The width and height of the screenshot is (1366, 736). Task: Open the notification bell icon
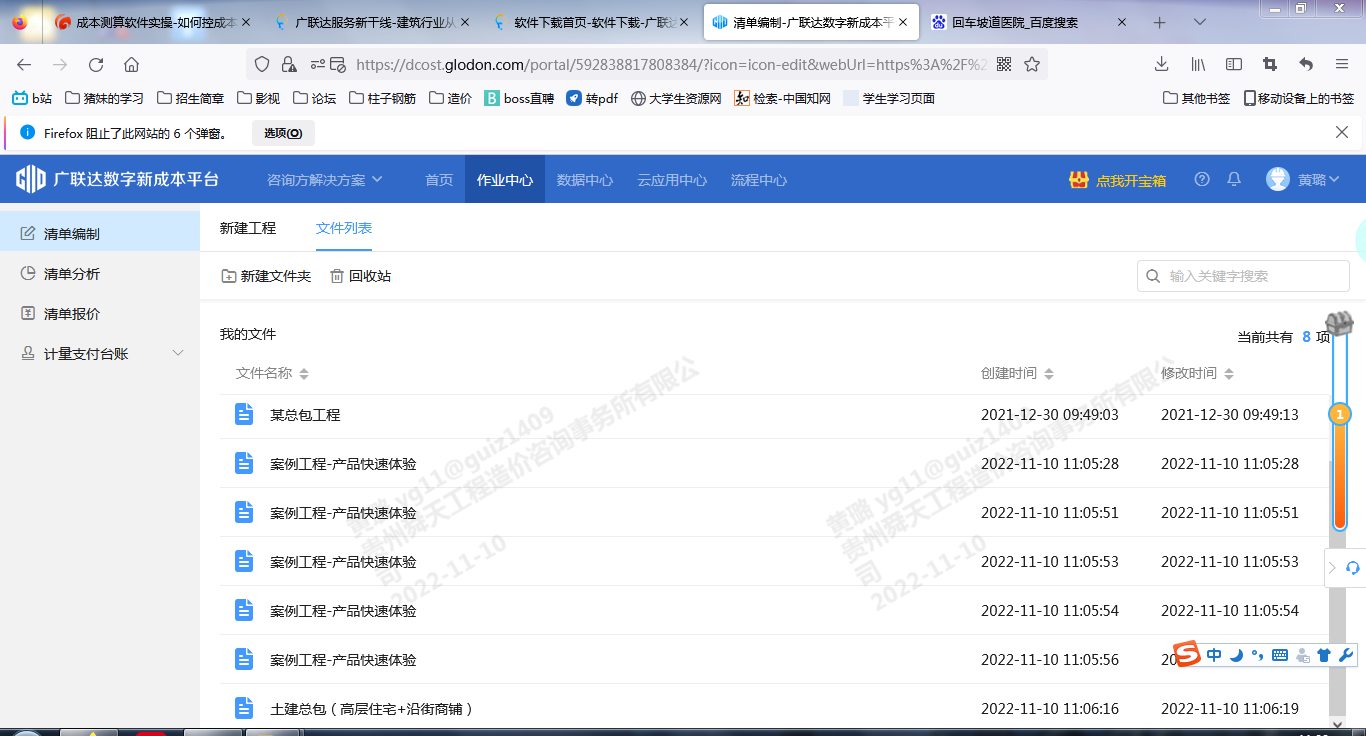pos(1234,179)
